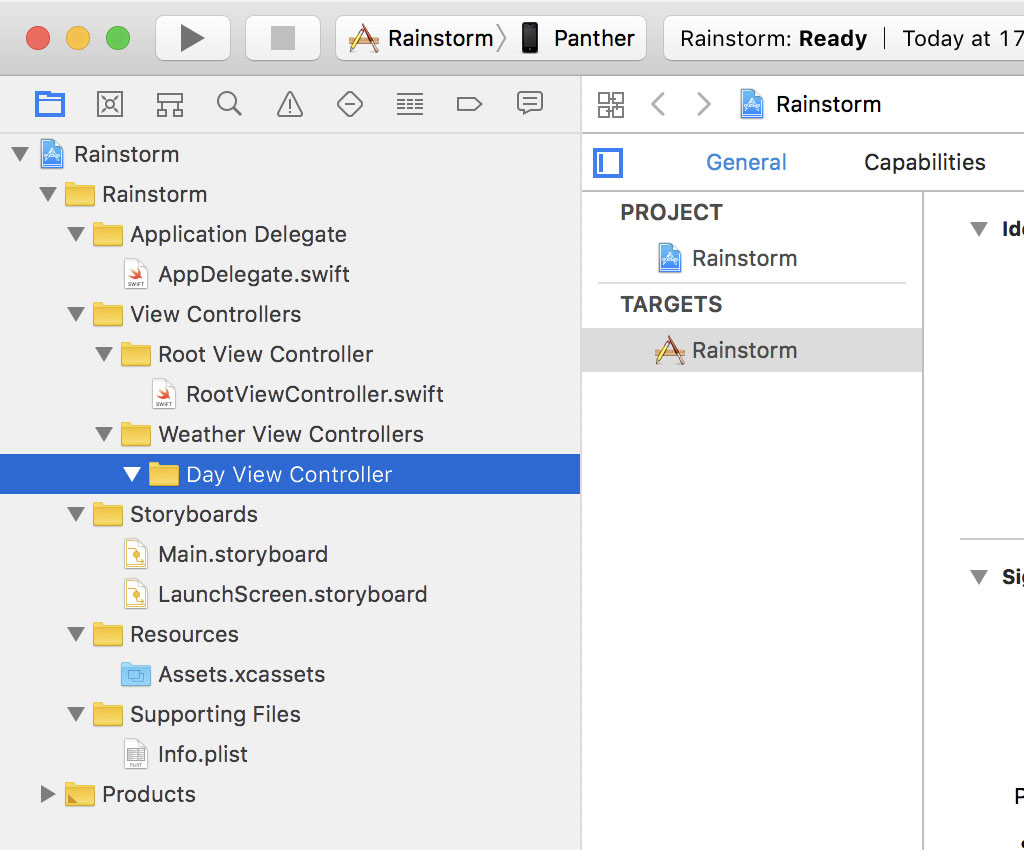The height and width of the screenshot is (850, 1024).
Task: Expand the Products folder
Action: pyautogui.click(x=47, y=794)
